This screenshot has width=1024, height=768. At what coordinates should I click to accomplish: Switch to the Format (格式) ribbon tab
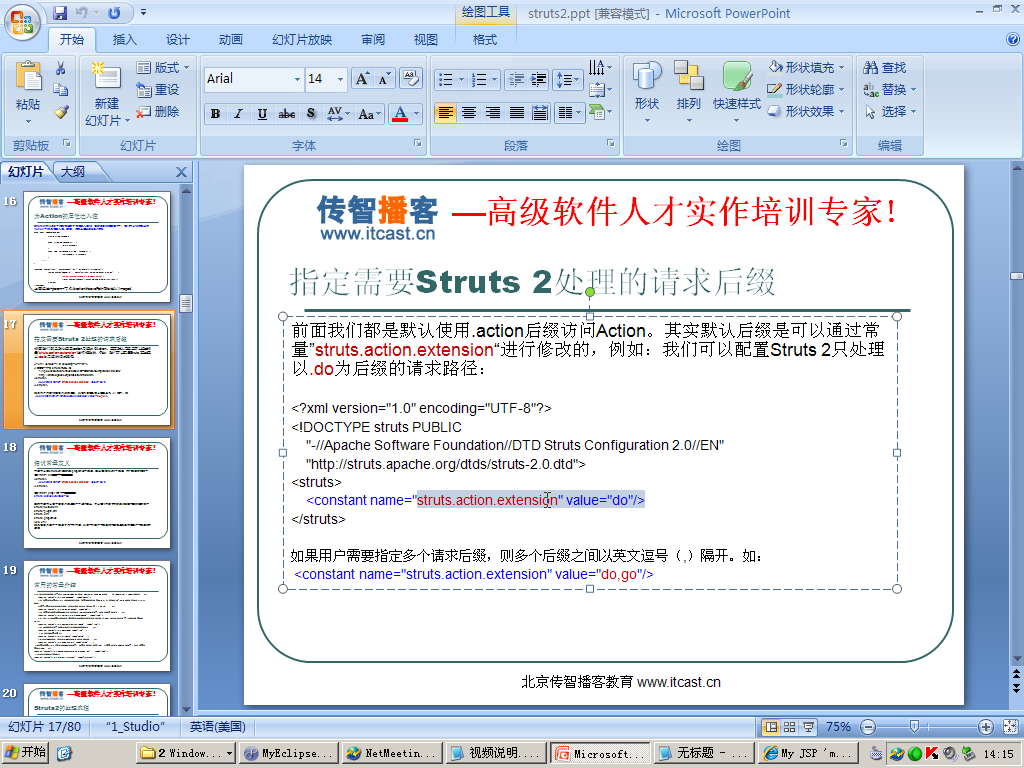[485, 40]
